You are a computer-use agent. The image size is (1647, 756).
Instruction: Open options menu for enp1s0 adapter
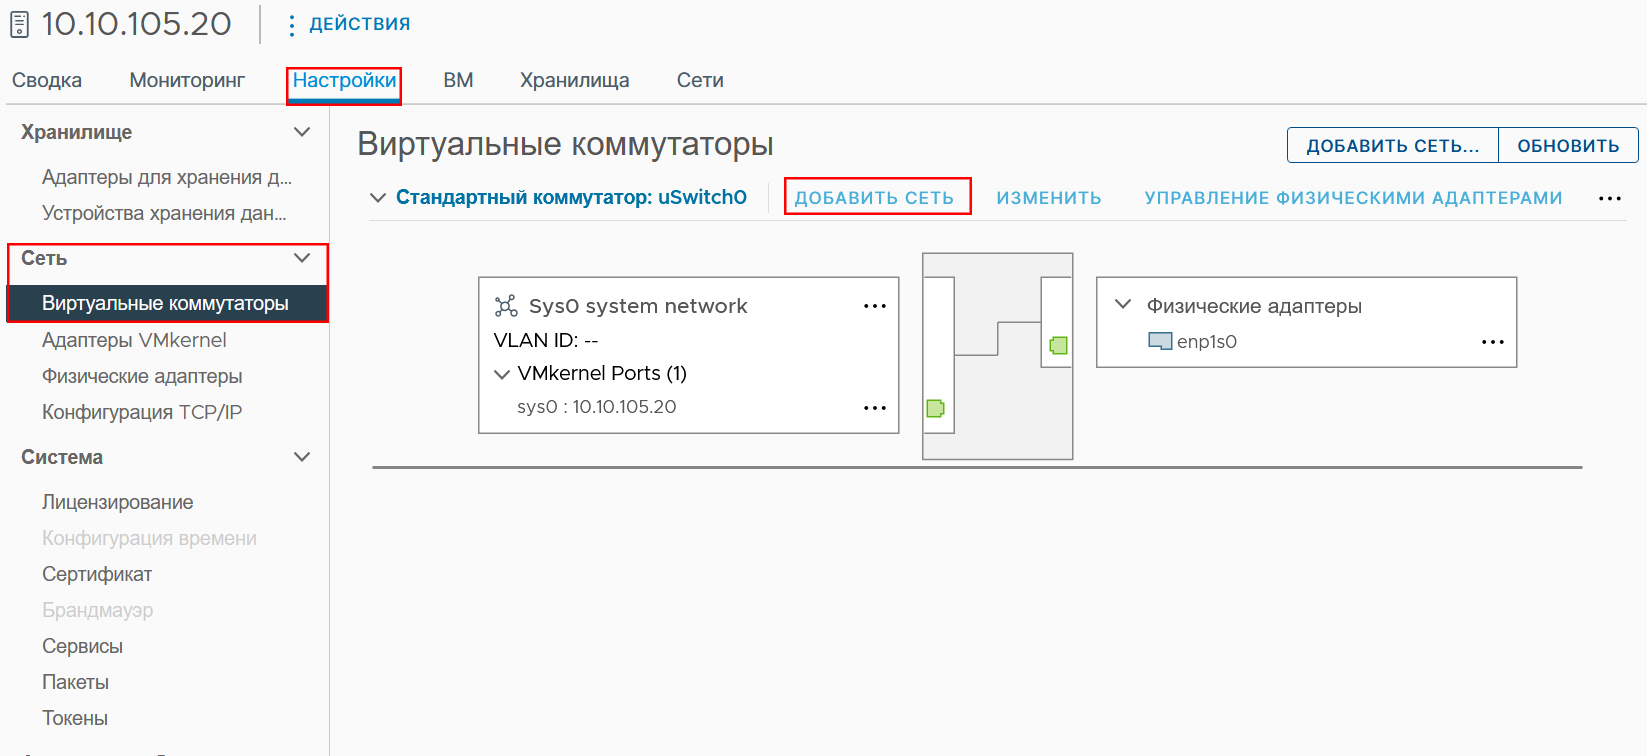click(x=1493, y=342)
